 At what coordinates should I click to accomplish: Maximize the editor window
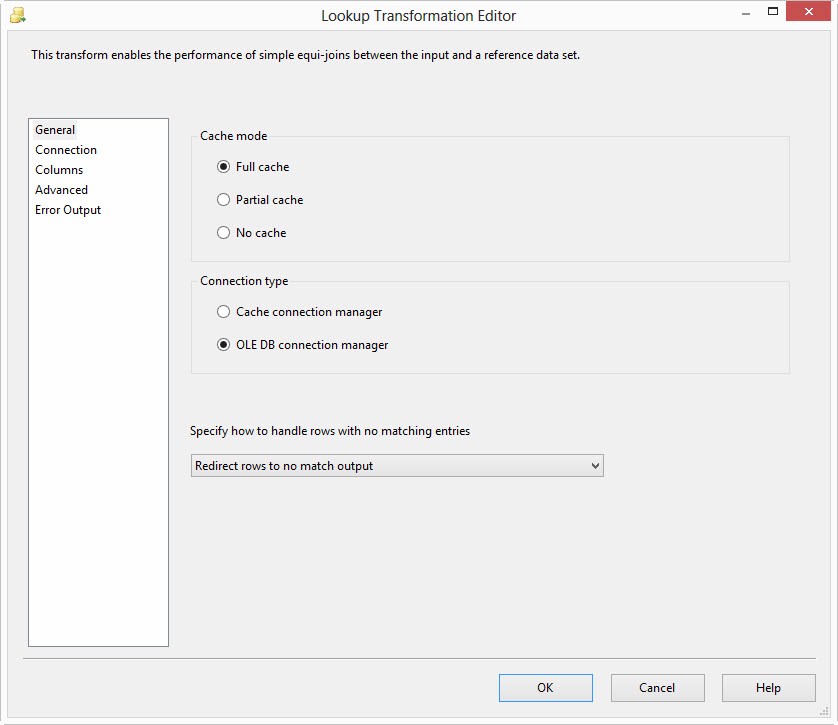[x=773, y=12]
